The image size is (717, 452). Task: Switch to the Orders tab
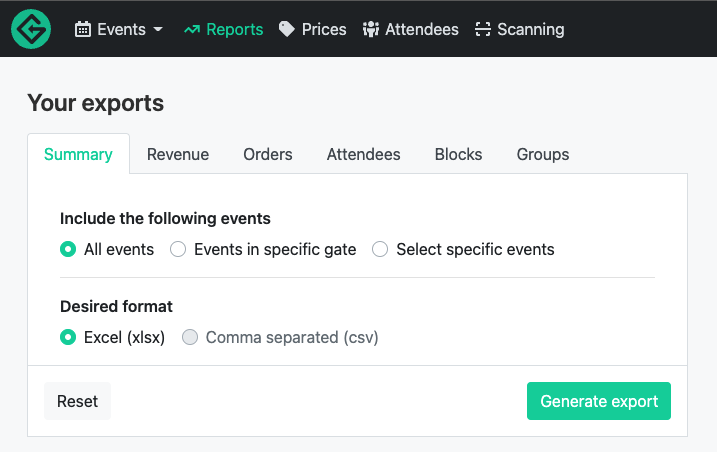[x=268, y=154]
